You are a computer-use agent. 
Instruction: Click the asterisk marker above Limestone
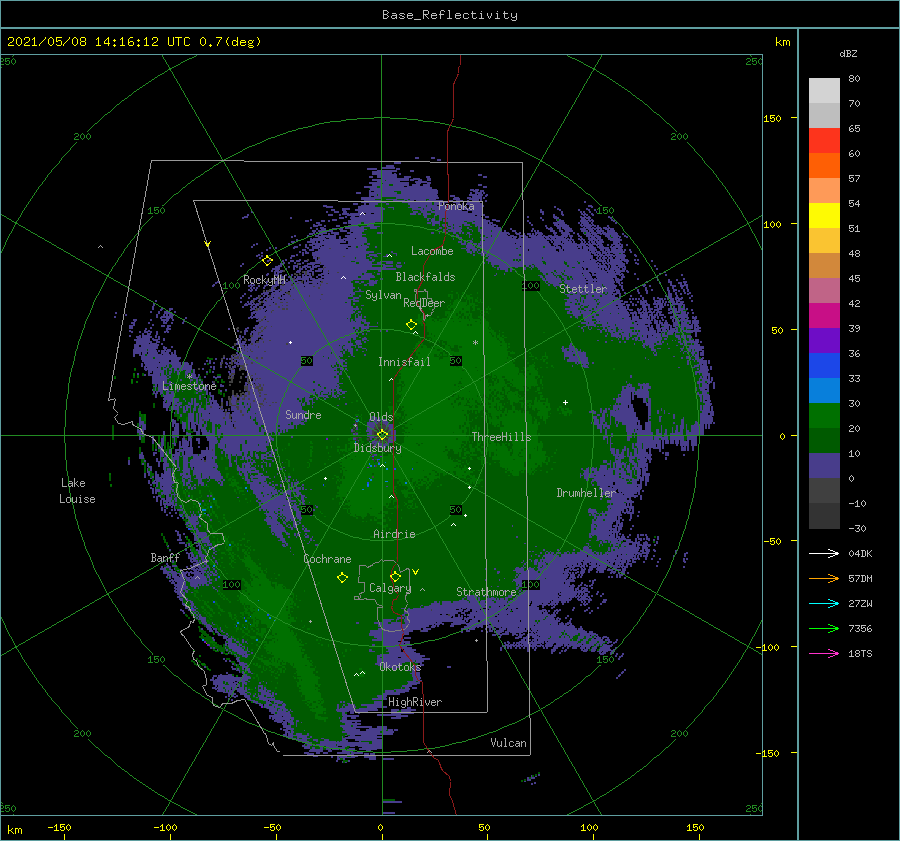tap(189, 377)
